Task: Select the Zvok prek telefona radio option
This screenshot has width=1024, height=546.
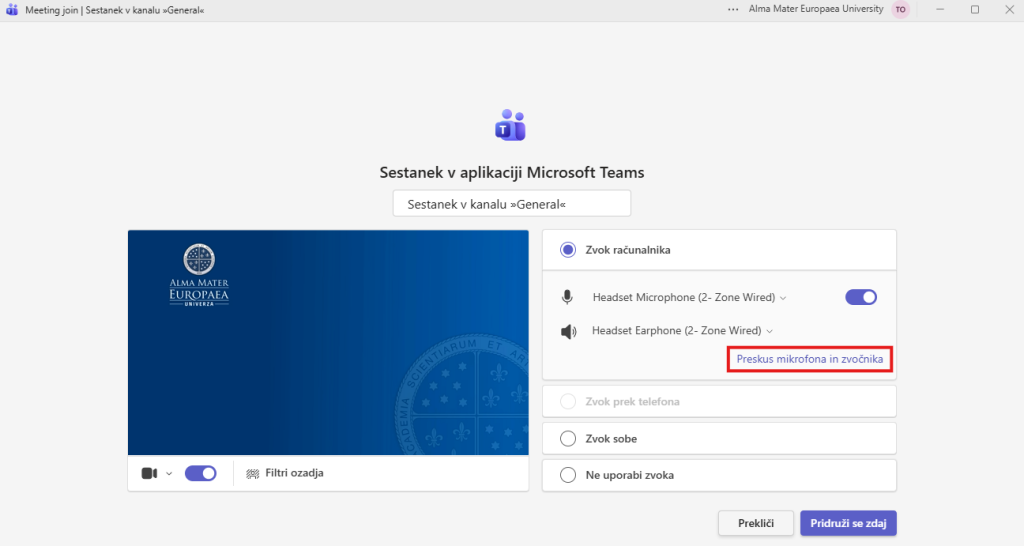Action: (x=568, y=402)
